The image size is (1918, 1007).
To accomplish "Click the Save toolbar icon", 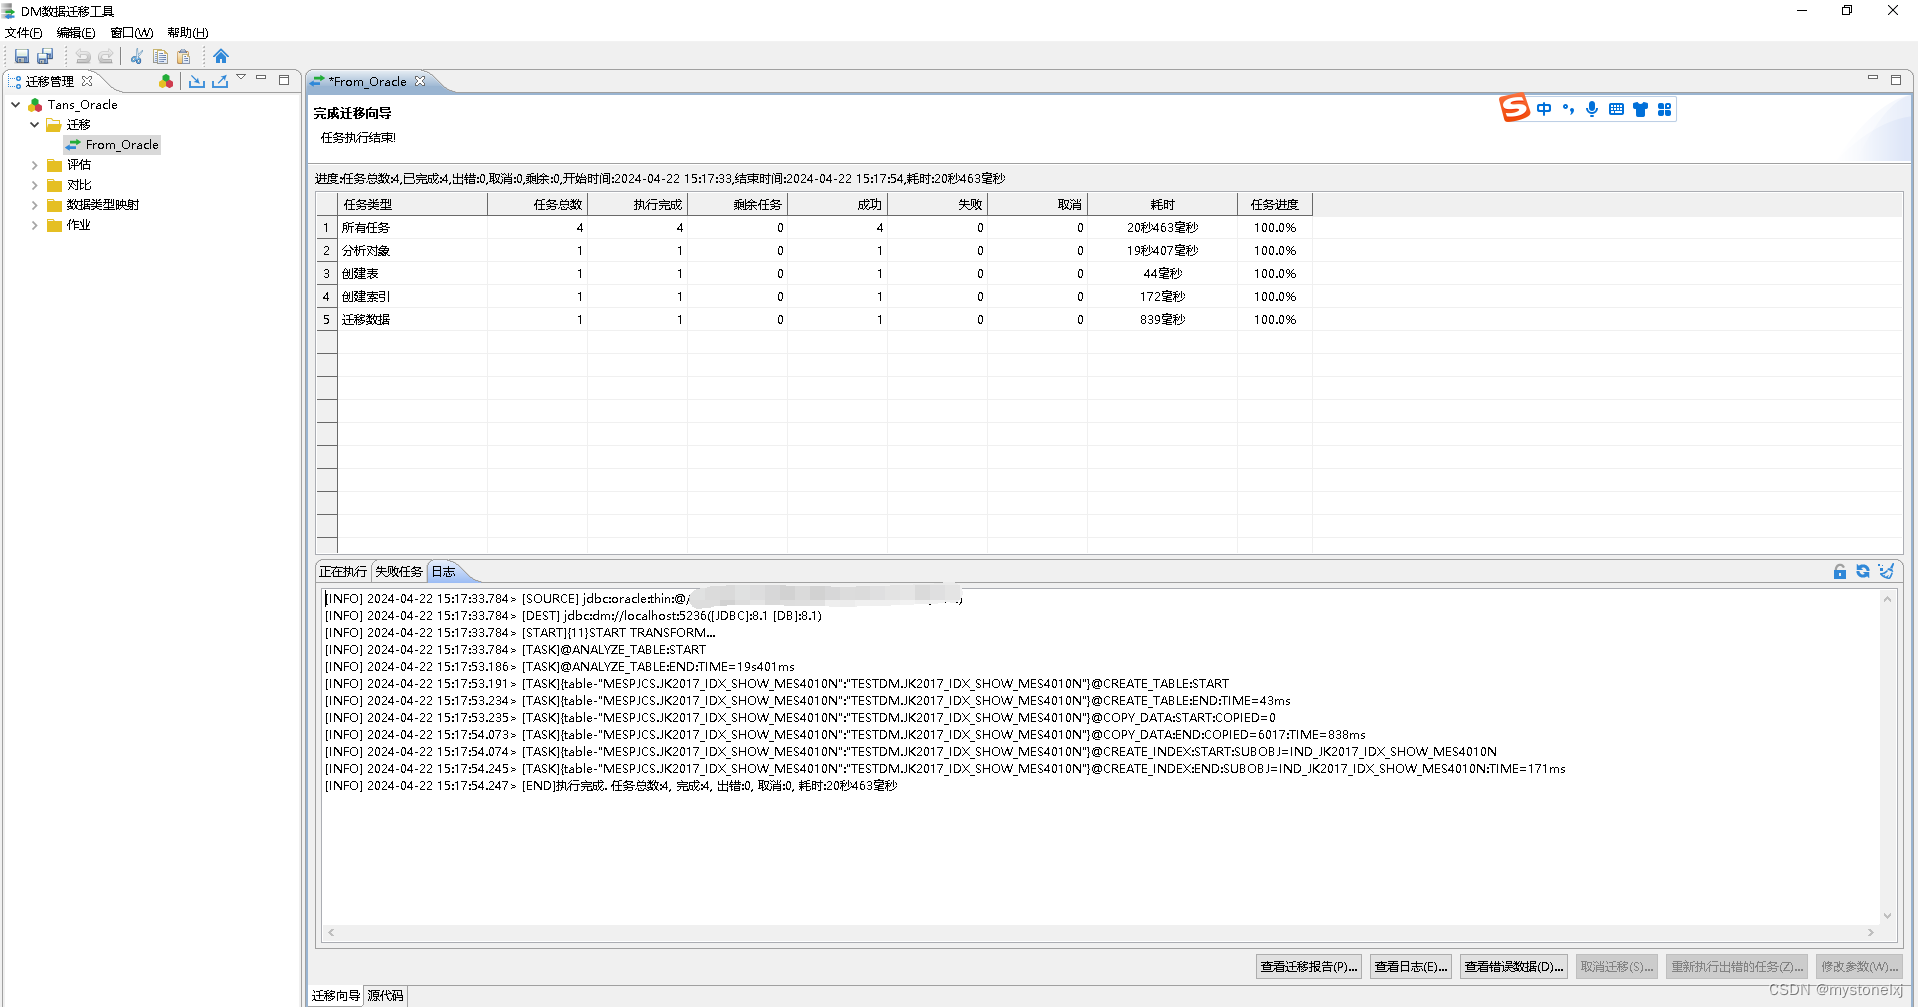I will pos(22,57).
